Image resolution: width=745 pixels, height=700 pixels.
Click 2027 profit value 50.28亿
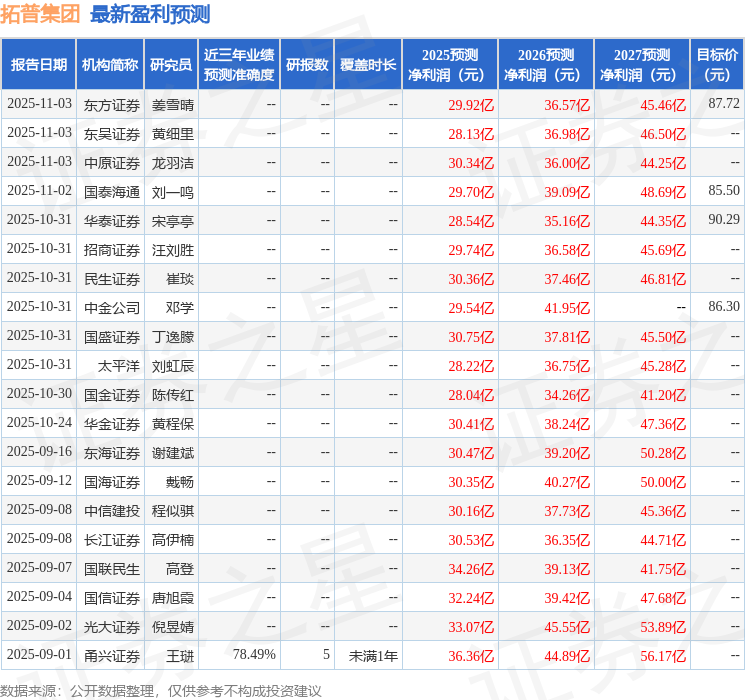[x=663, y=453]
